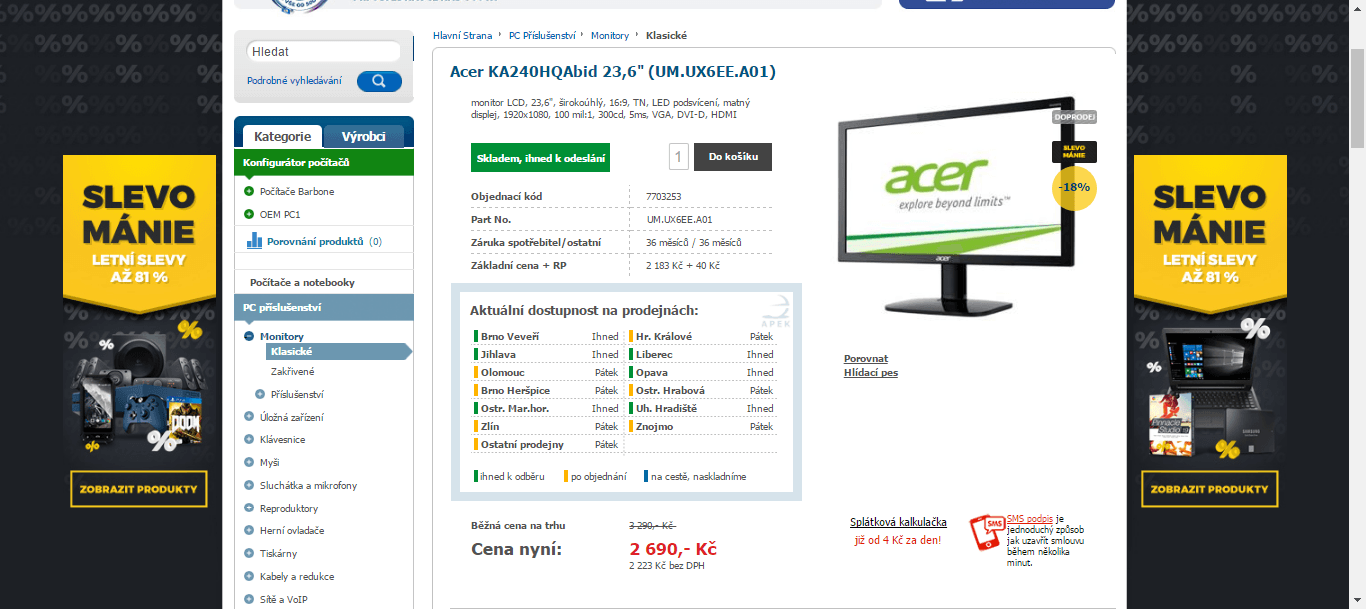Click the Skladem, ihned k odeslání button
This screenshot has width=1366, height=609.
coord(540,157)
